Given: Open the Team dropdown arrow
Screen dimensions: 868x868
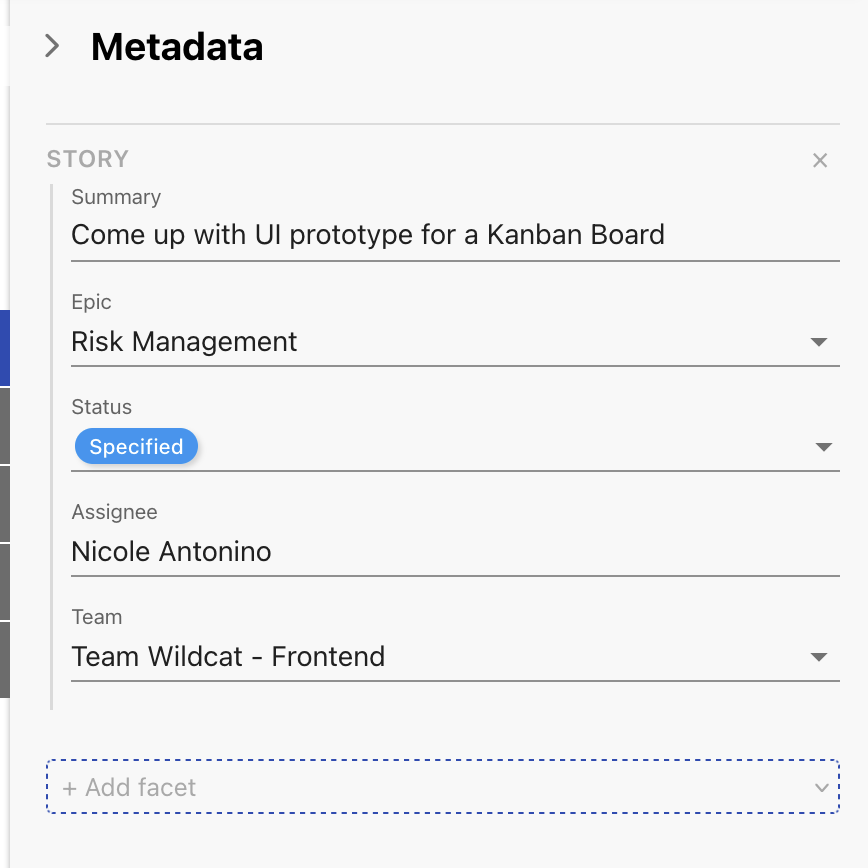Looking at the screenshot, I should coord(819,657).
